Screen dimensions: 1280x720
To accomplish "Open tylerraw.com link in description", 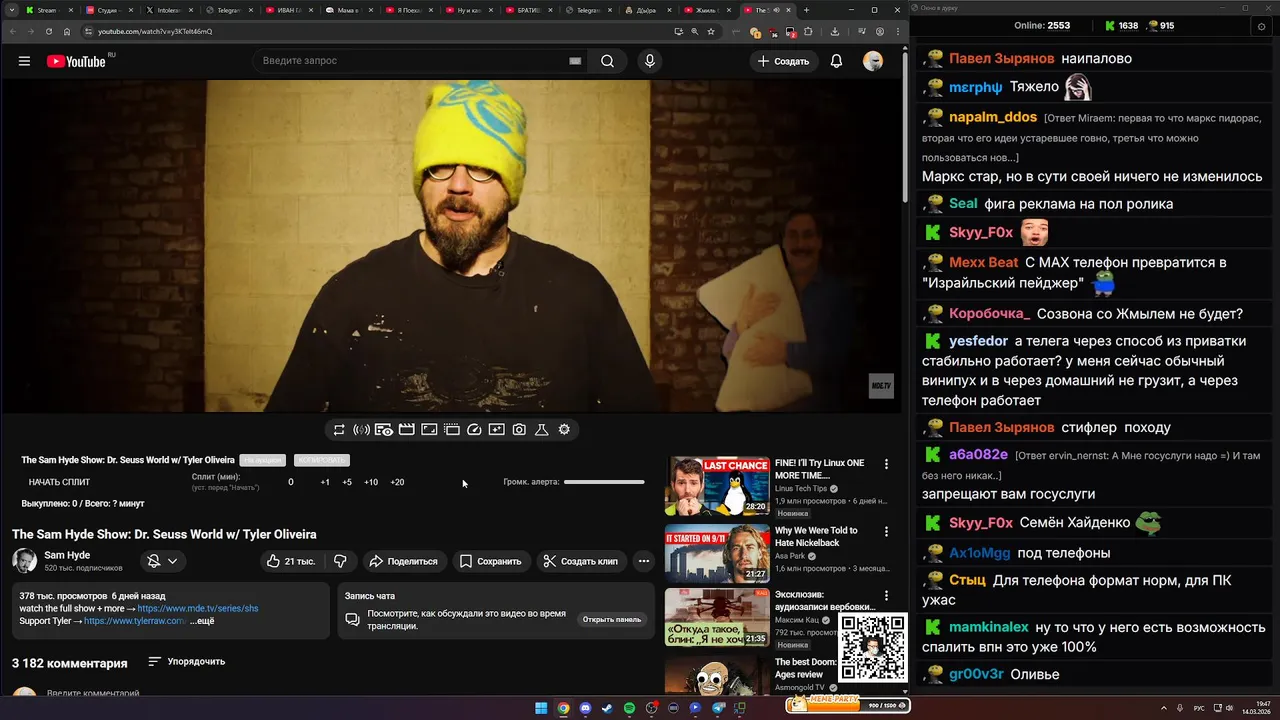I will tap(135, 621).
